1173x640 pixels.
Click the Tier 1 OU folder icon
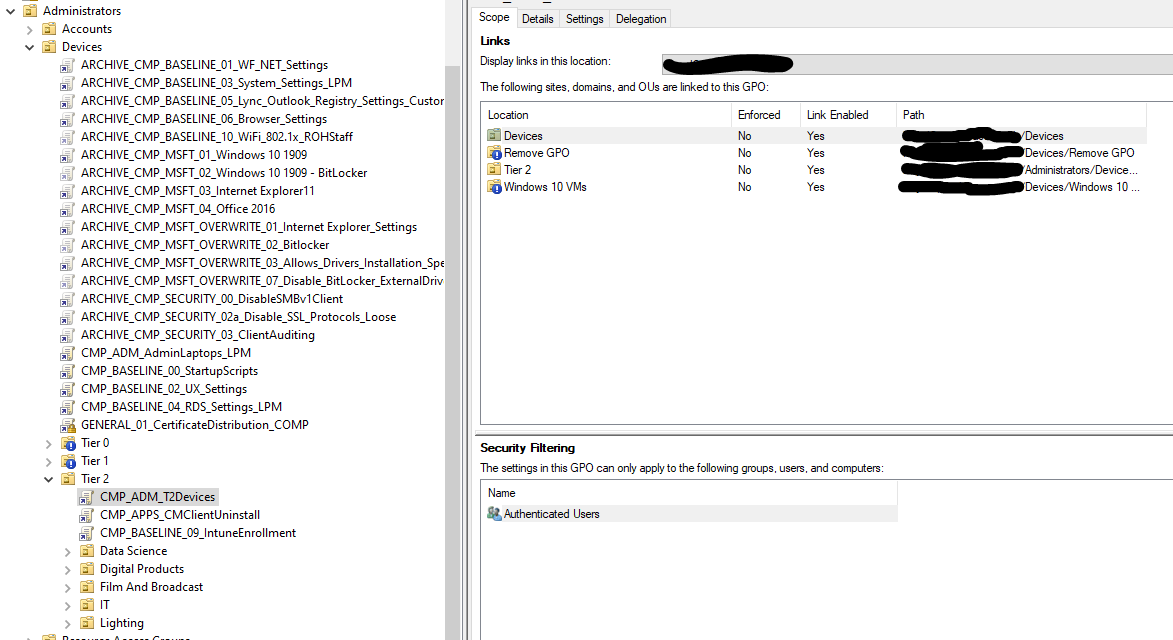pos(68,461)
